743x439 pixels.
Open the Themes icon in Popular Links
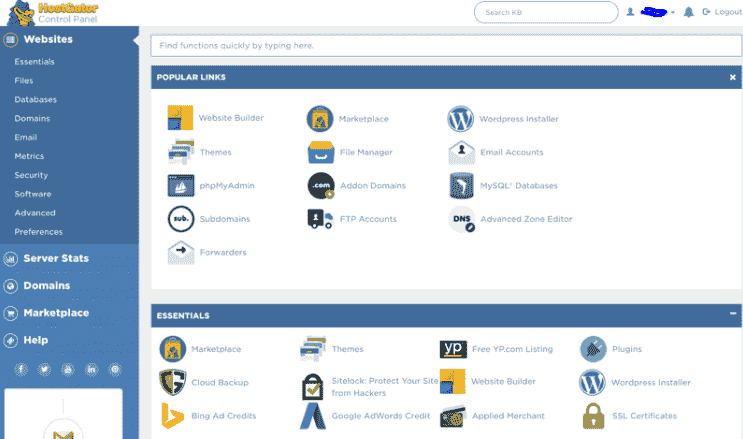pyautogui.click(x=181, y=152)
